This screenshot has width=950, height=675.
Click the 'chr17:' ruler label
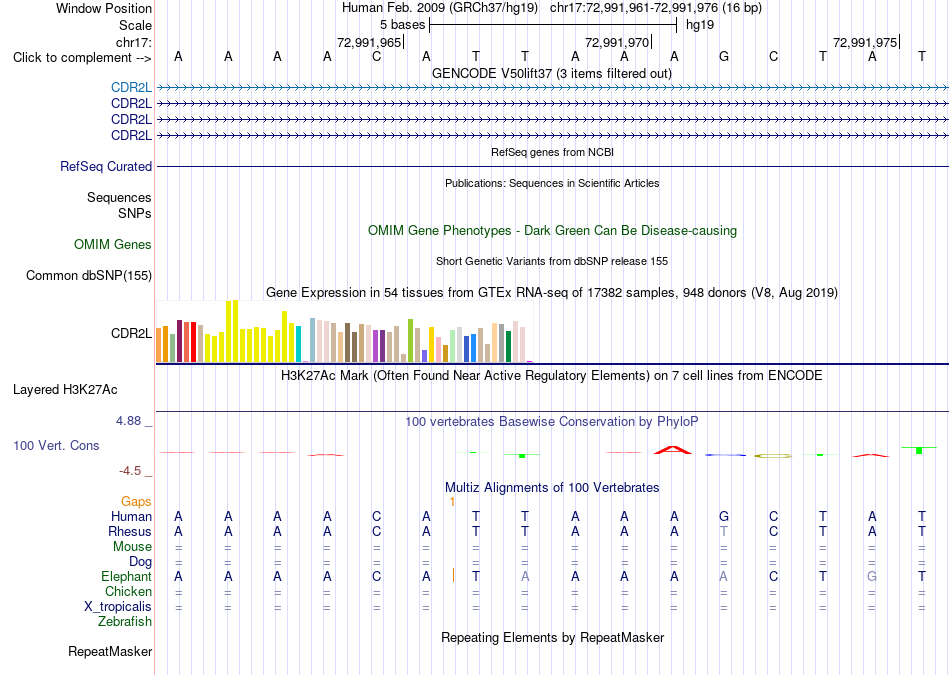coord(133,42)
